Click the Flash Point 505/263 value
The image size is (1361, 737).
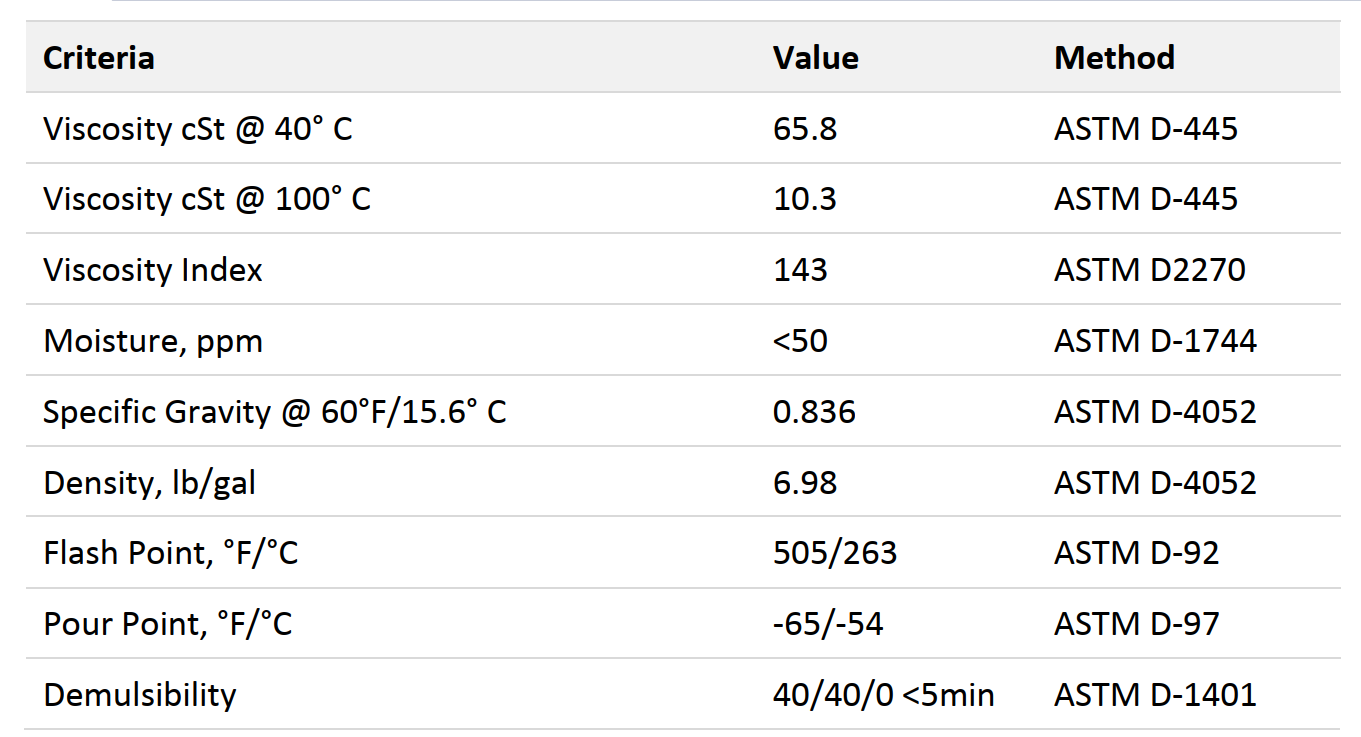pyautogui.click(x=834, y=553)
